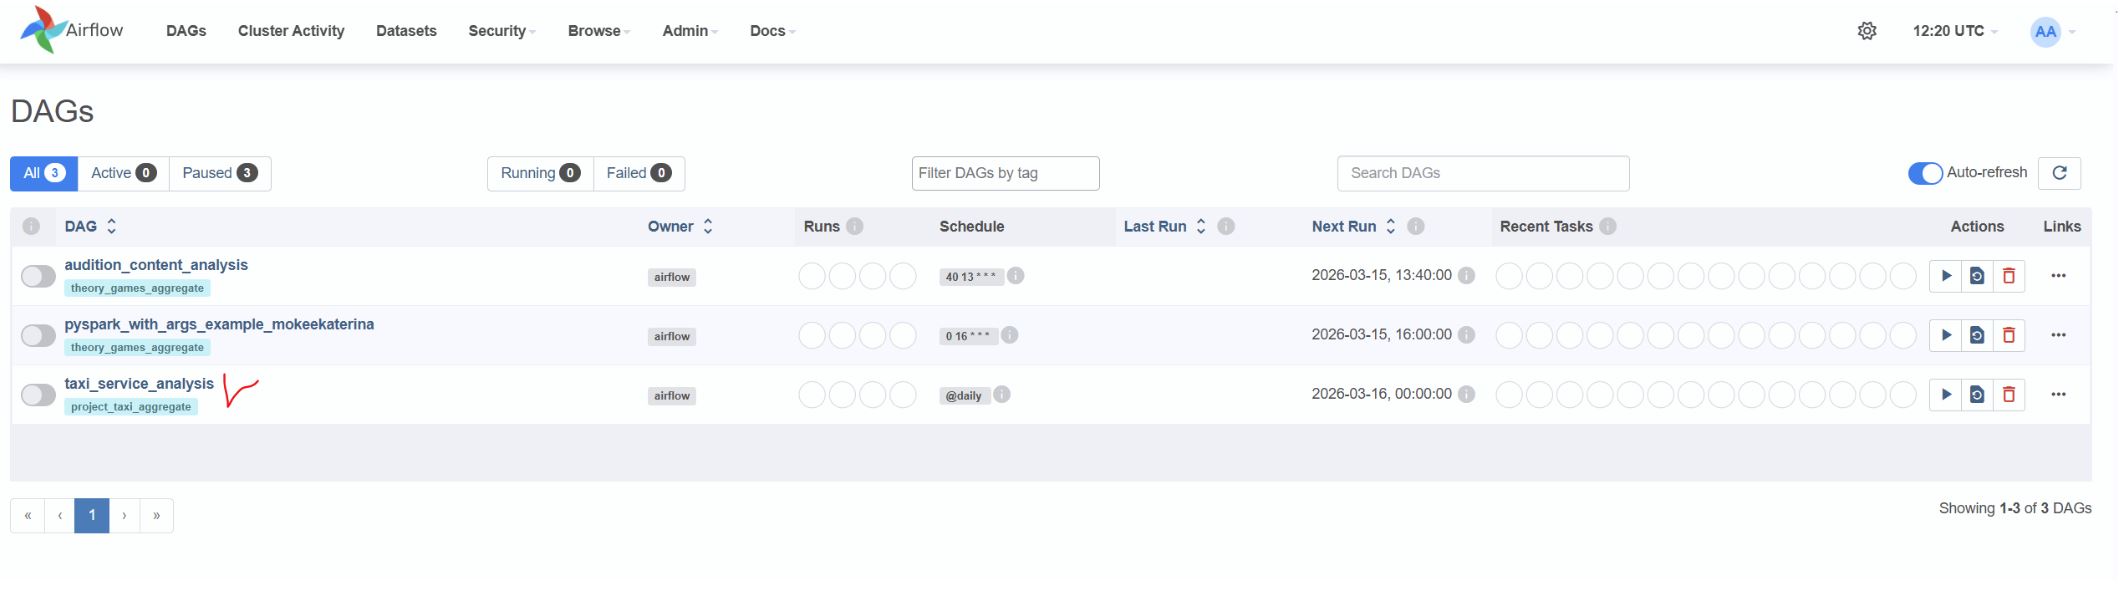Filter by the project_taxi_aggregate tag
Image resolution: width=2124 pixels, height=605 pixels.
click(131, 407)
